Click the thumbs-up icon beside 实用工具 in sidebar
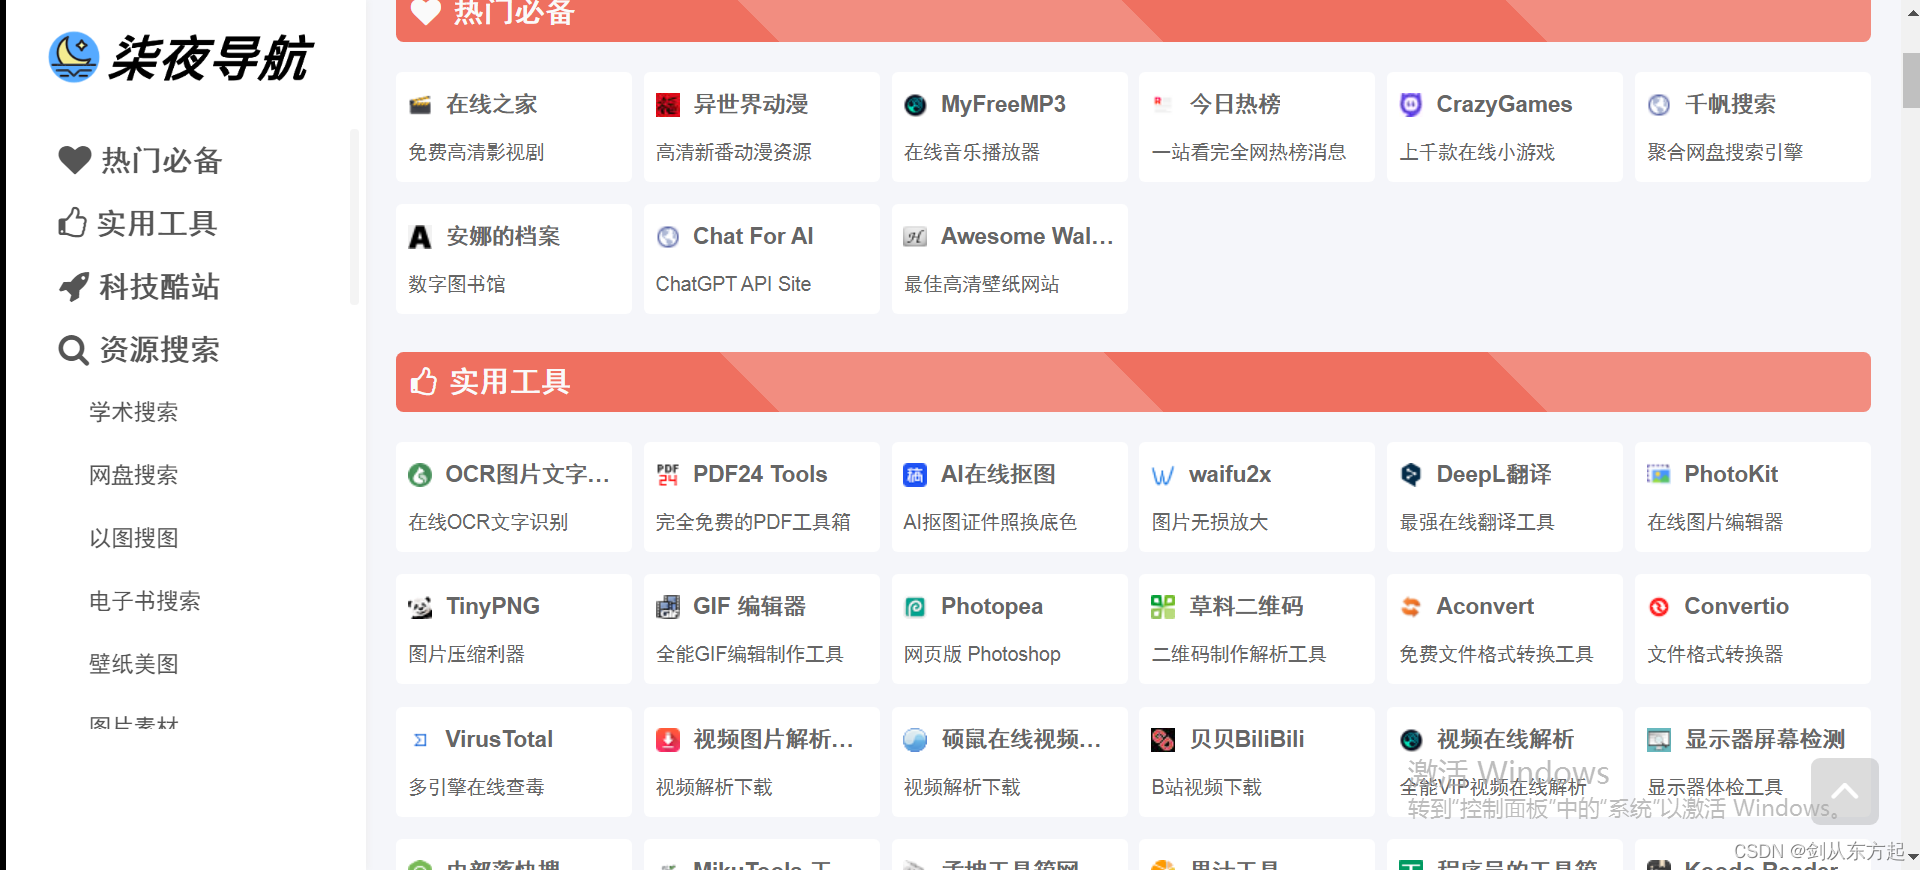The width and height of the screenshot is (1920, 870). tap(72, 223)
